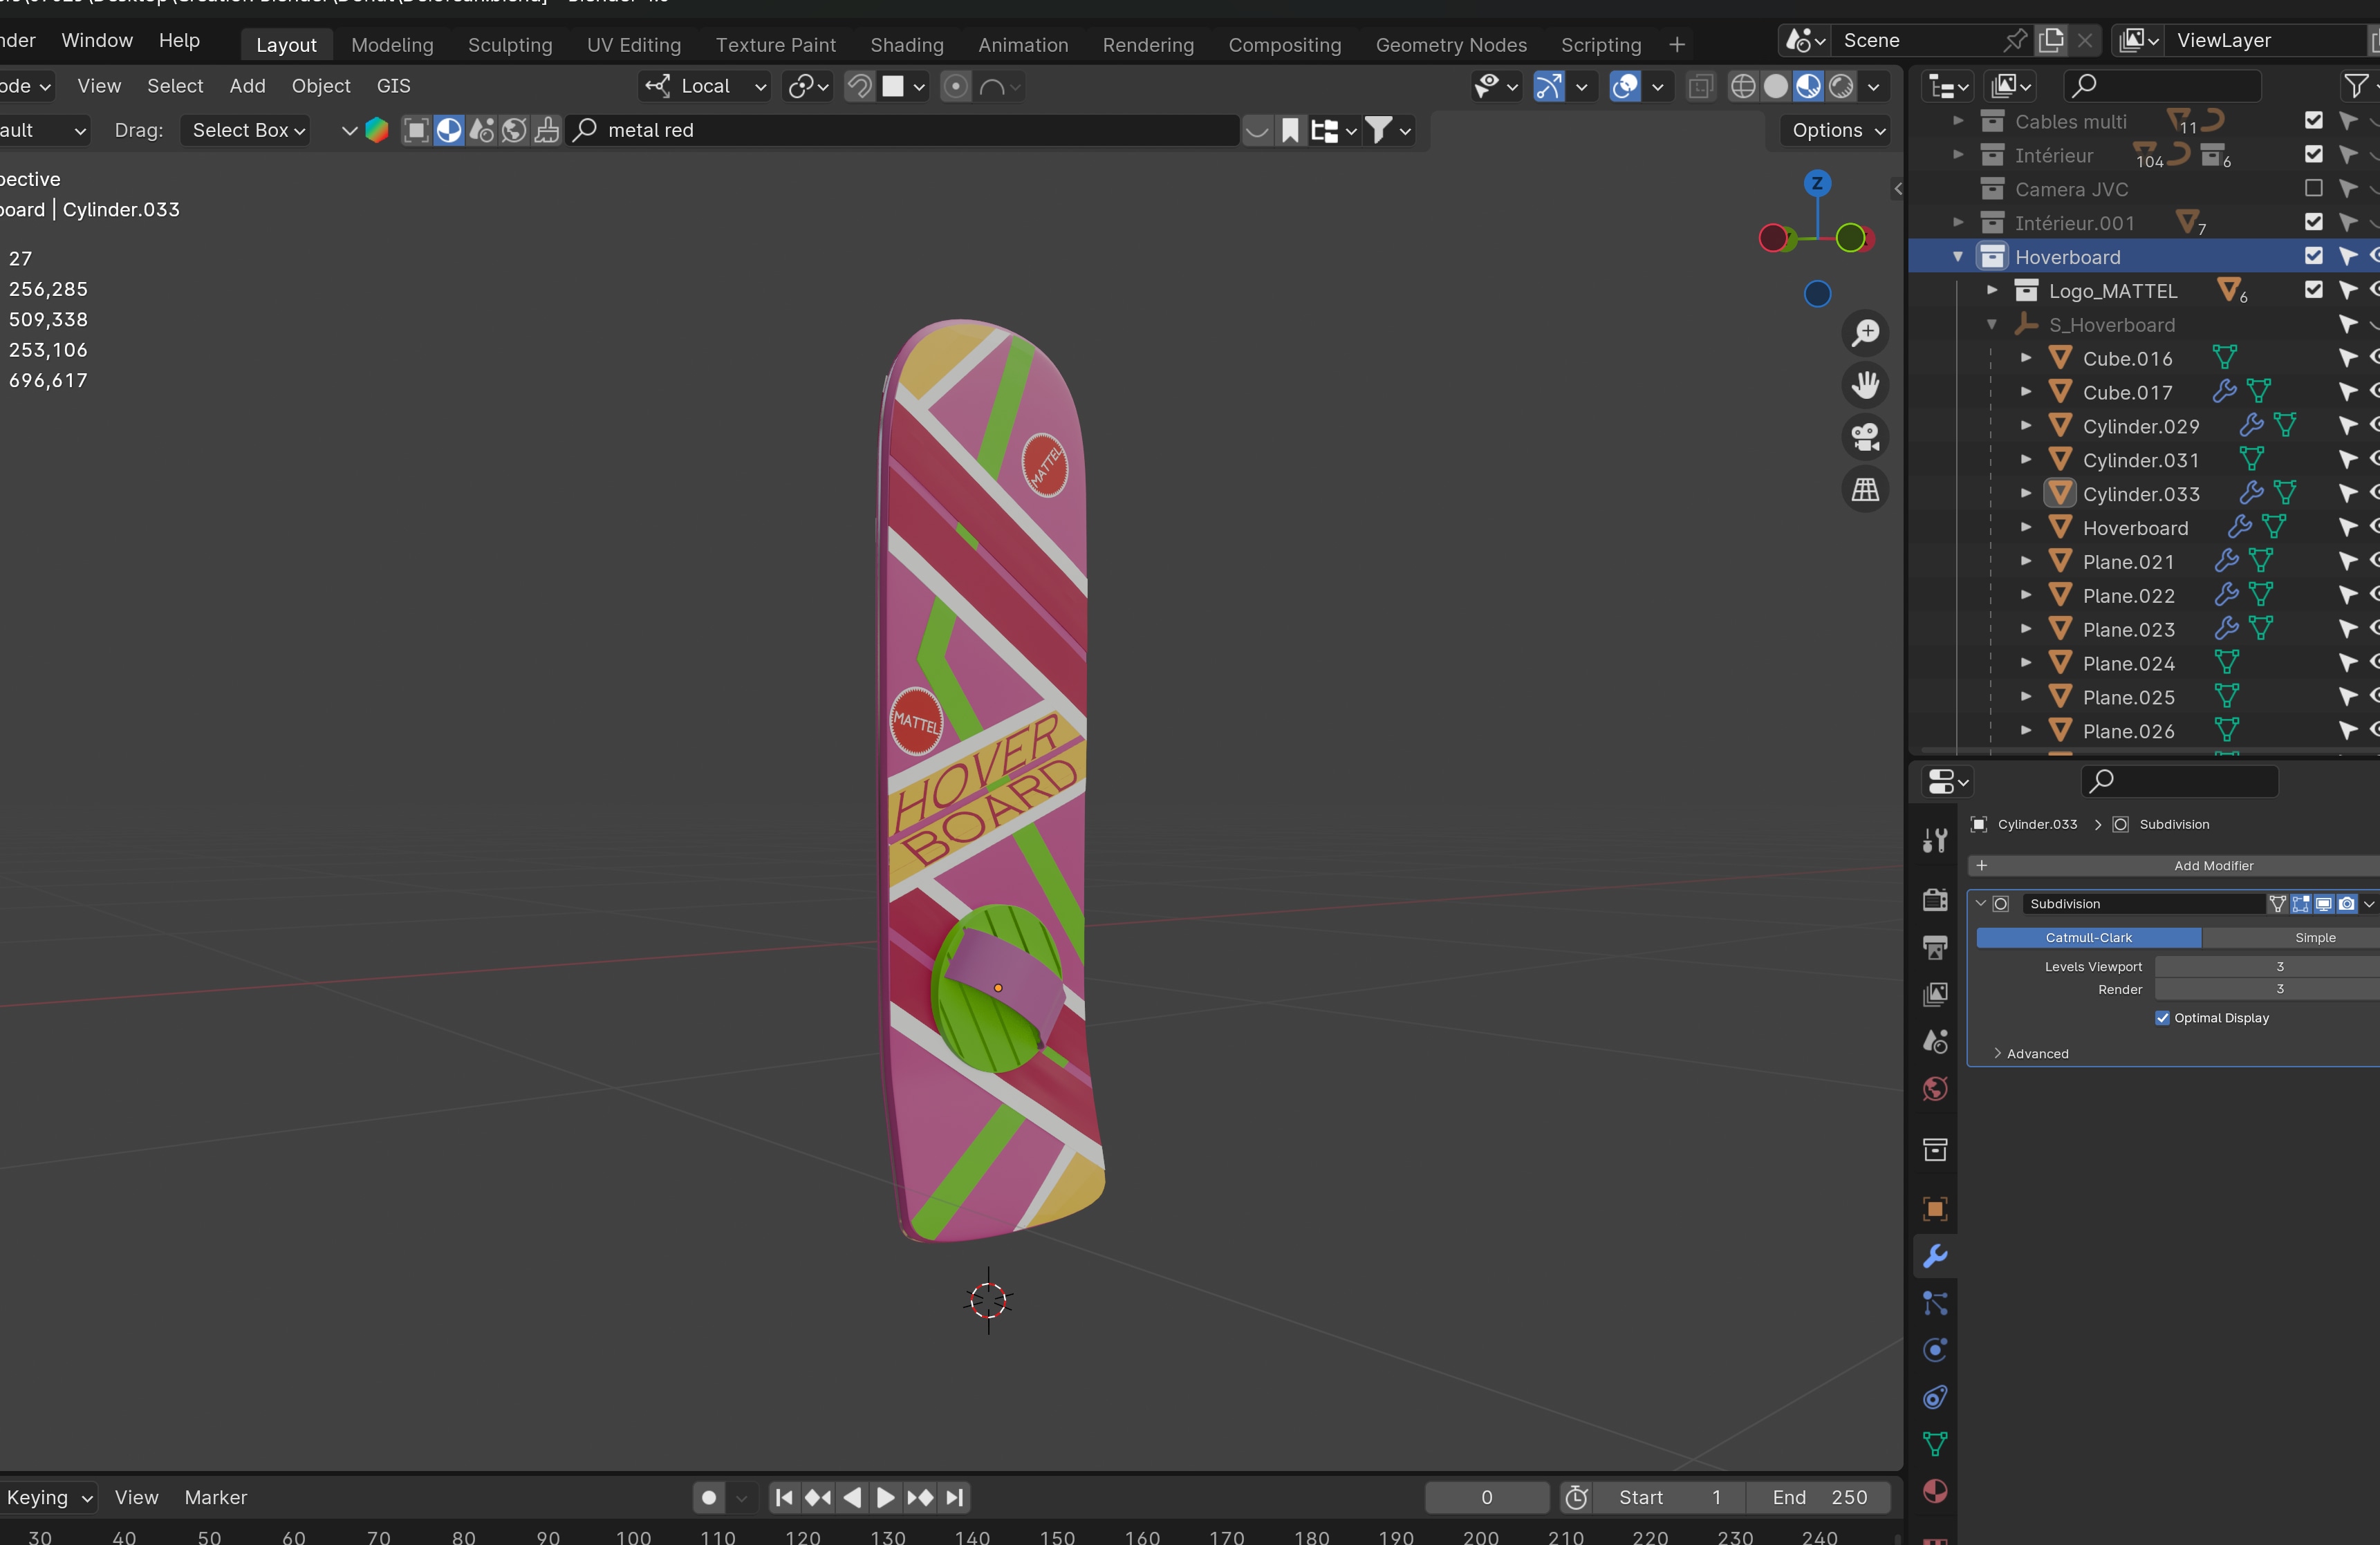The image size is (2380, 1545).
Task: Uncheck Logo_MATTEL collection checkbox
Action: point(2313,290)
